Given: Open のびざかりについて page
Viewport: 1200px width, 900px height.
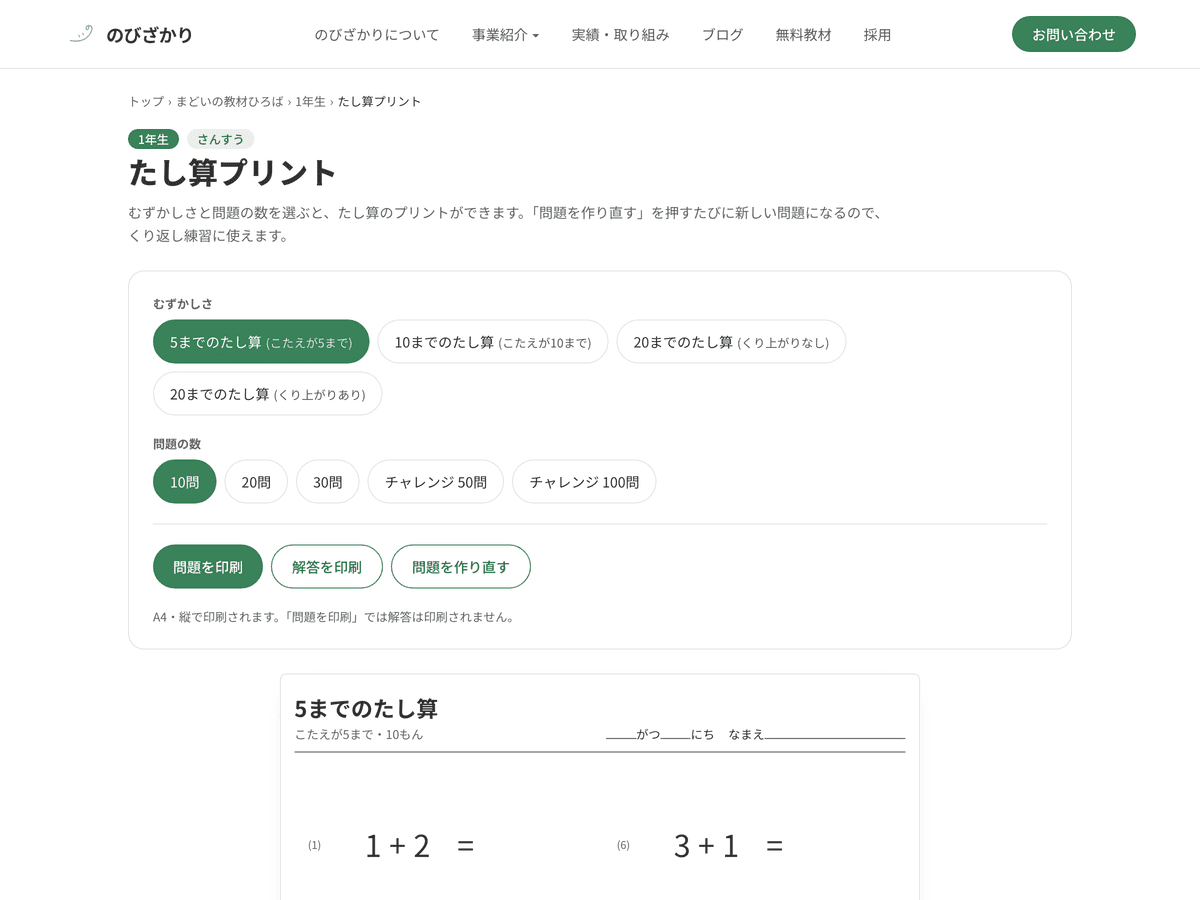Looking at the screenshot, I should [x=377, y=35].
